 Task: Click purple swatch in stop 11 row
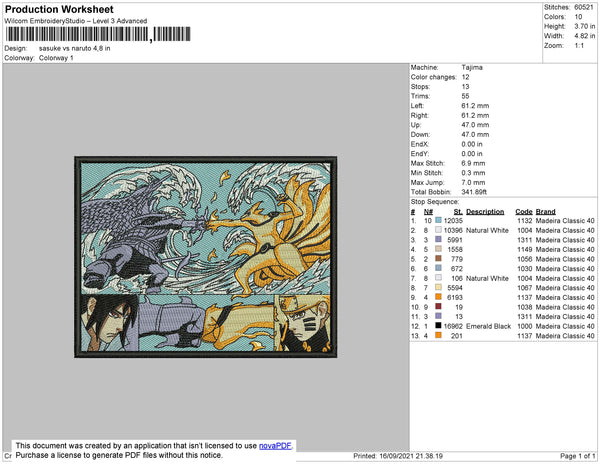[x=438, y=316]
